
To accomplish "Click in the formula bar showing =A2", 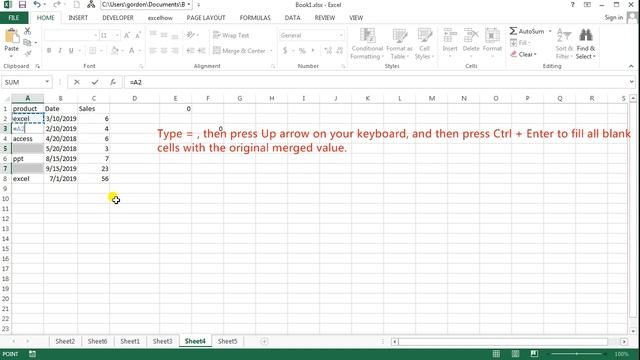I will (376, 82).
